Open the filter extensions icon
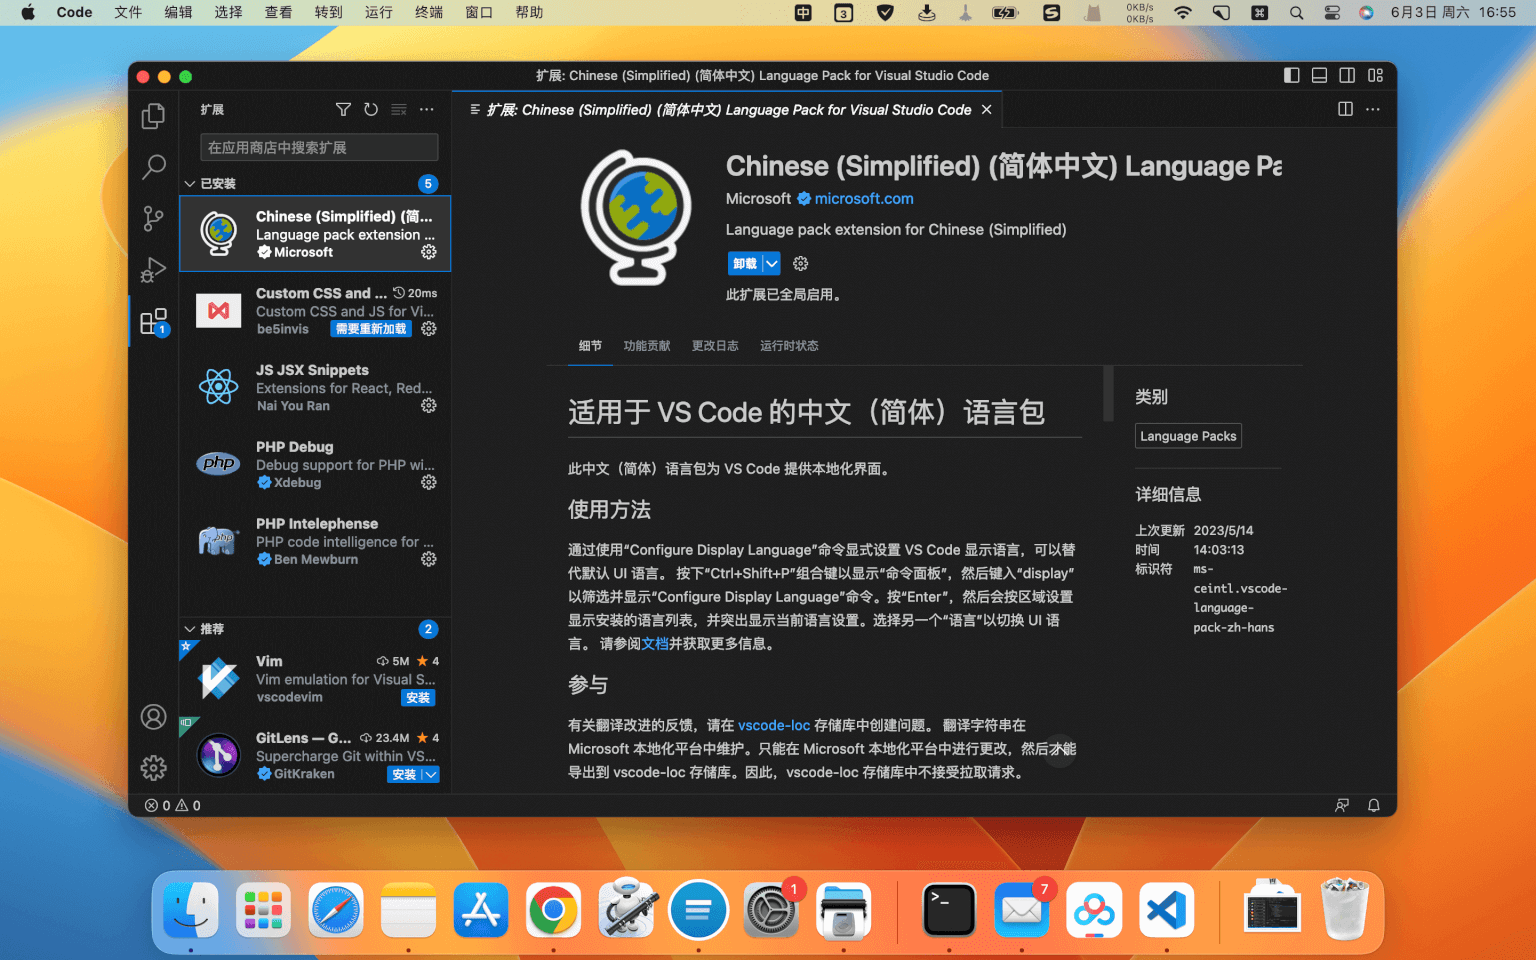This screenshot has height=960, width=1536. (343, 109)
